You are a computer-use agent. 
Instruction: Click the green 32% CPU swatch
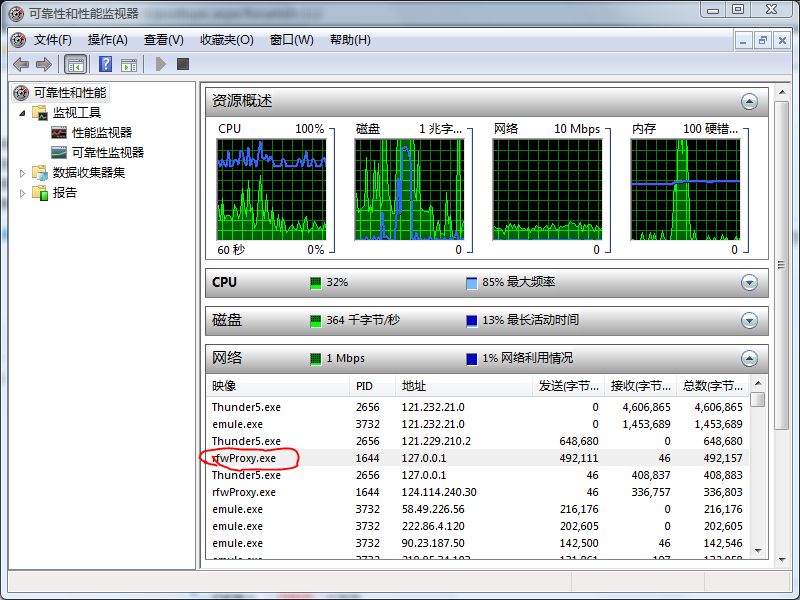316,283
